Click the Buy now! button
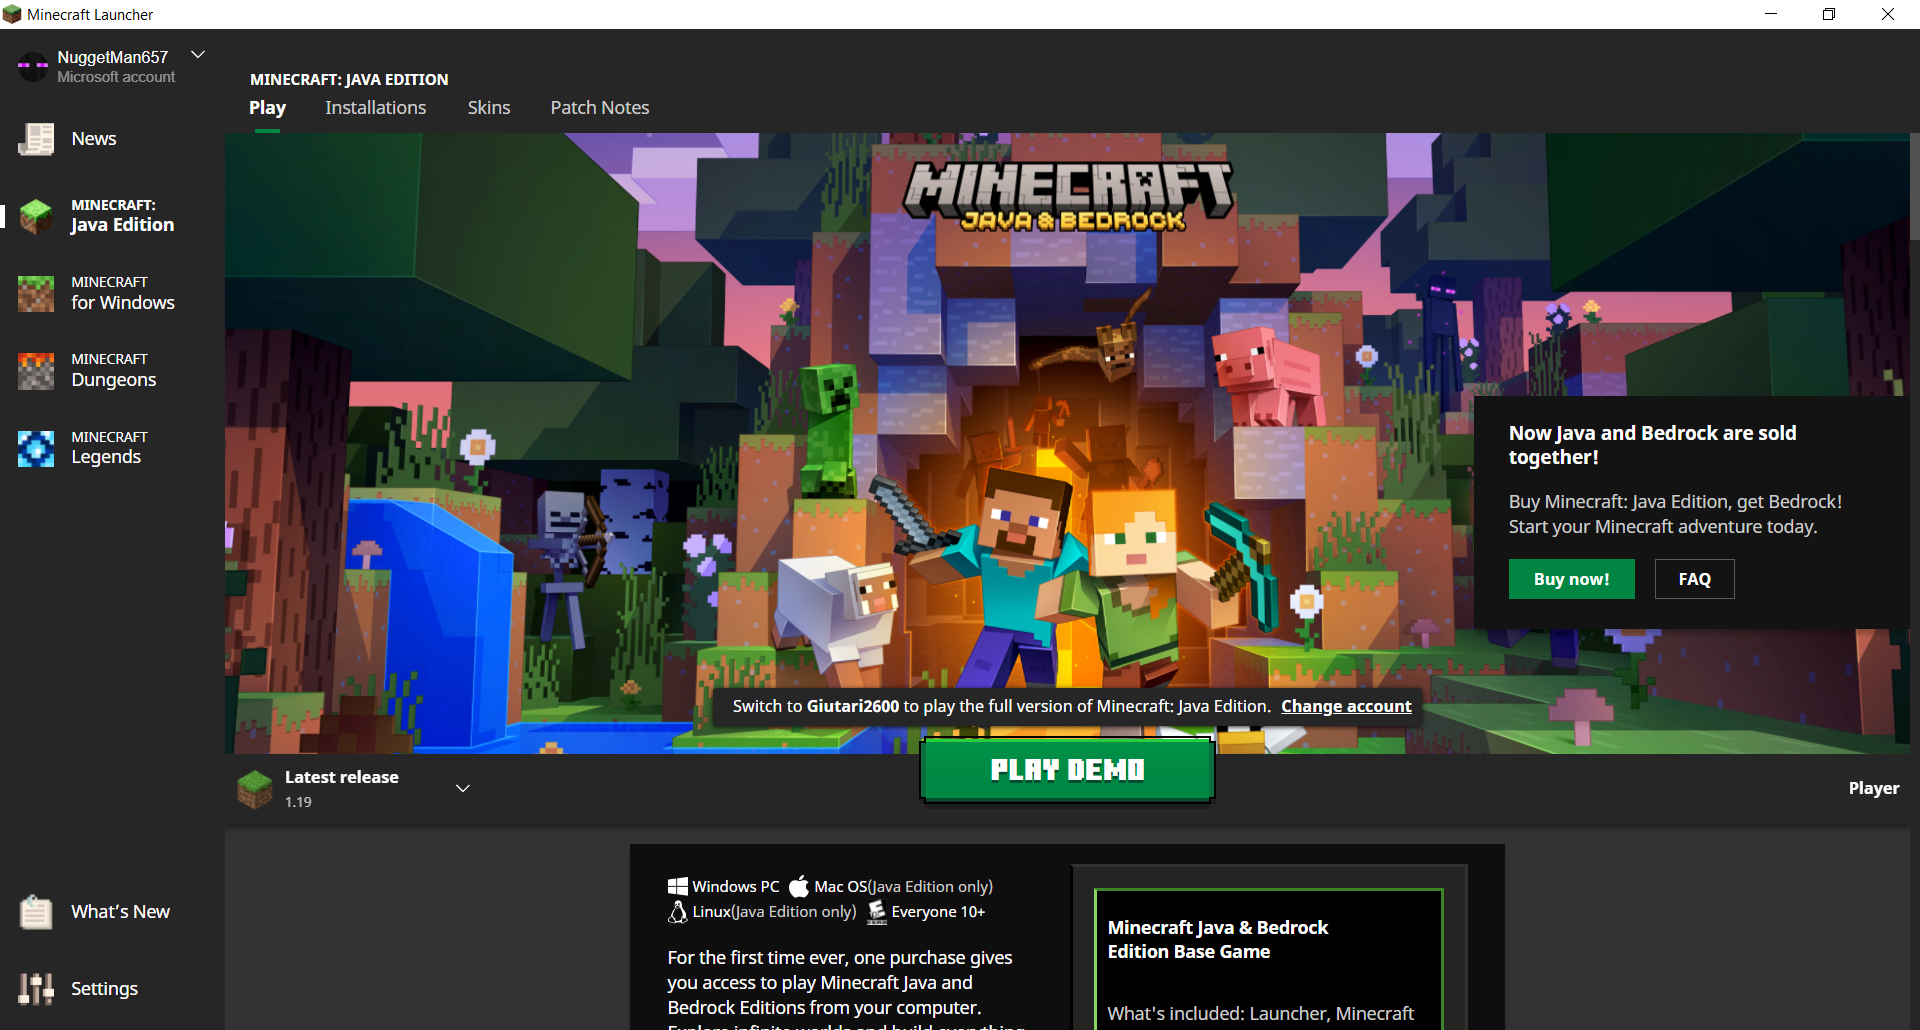The width and height of the screenshot is (1920, 1030). coord(1571,579)
